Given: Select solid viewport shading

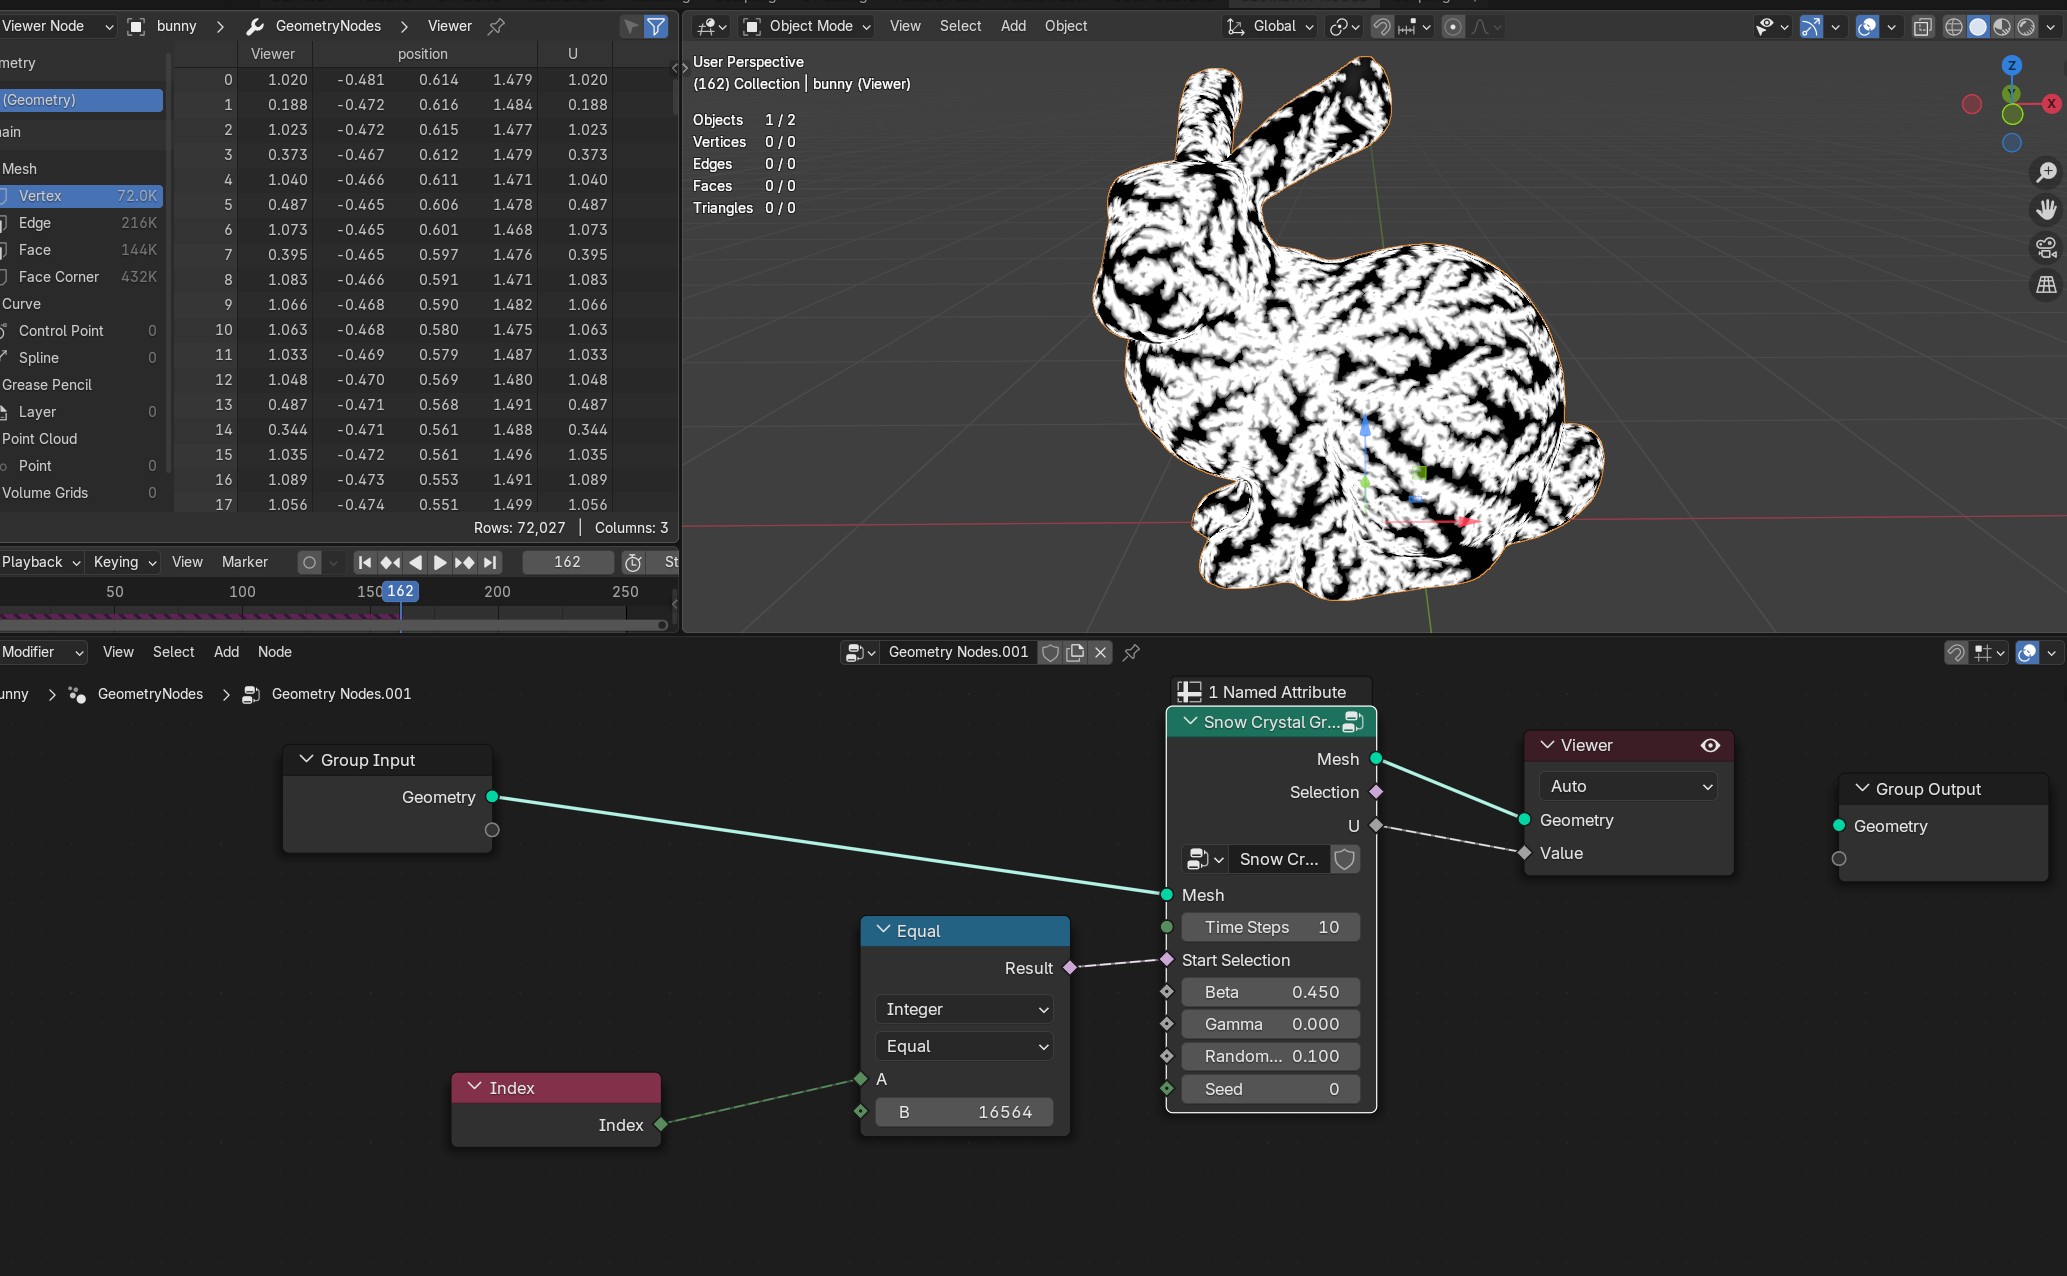Looking at the screenshot, I should 1977,27.
